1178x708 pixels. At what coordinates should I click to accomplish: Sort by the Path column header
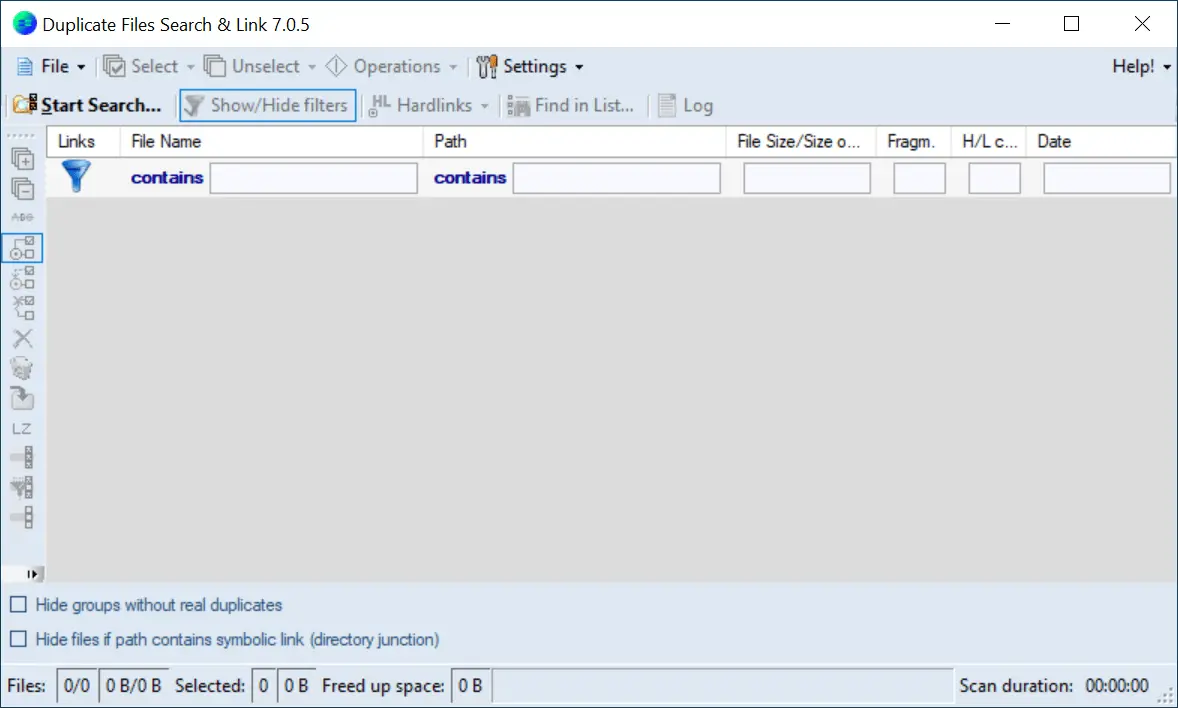pos(574,141)
